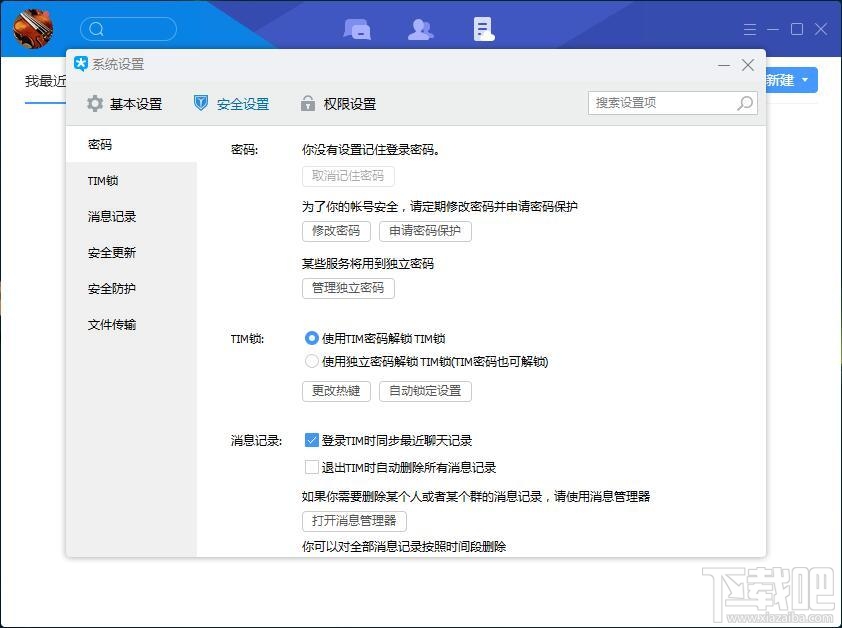
Task: Open the group chat icon in the top toolbar
Action: point(357,29)
